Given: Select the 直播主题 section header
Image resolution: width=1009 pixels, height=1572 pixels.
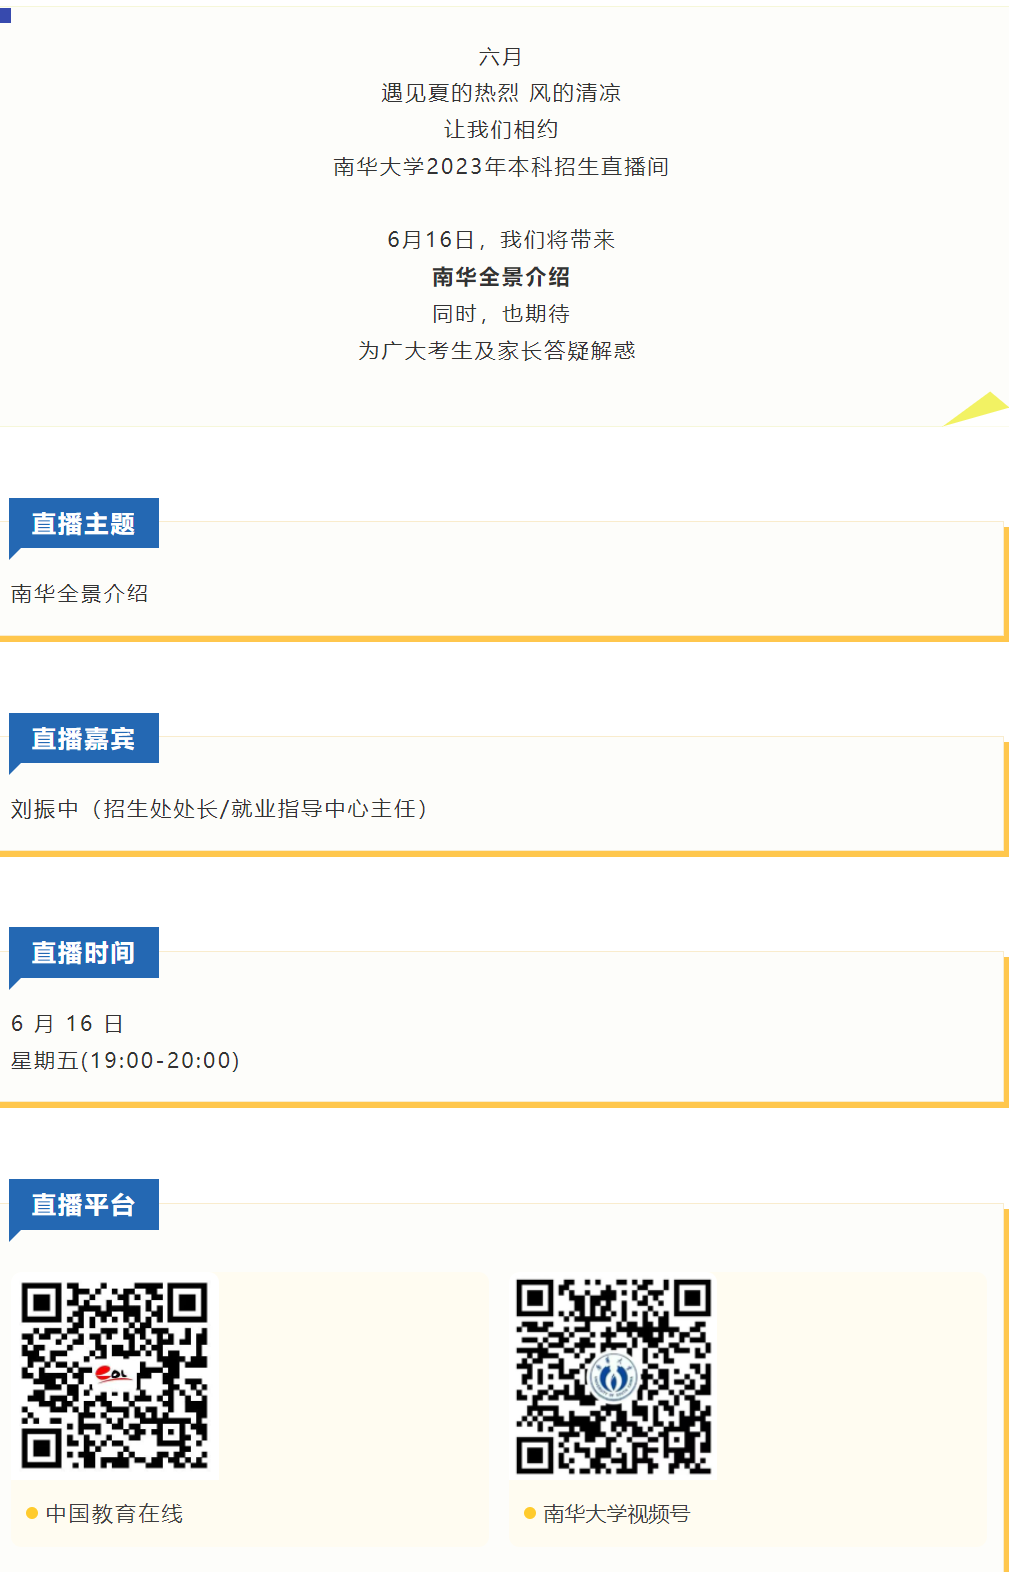Looking at the screenshot, I should (x=84, y=524).
